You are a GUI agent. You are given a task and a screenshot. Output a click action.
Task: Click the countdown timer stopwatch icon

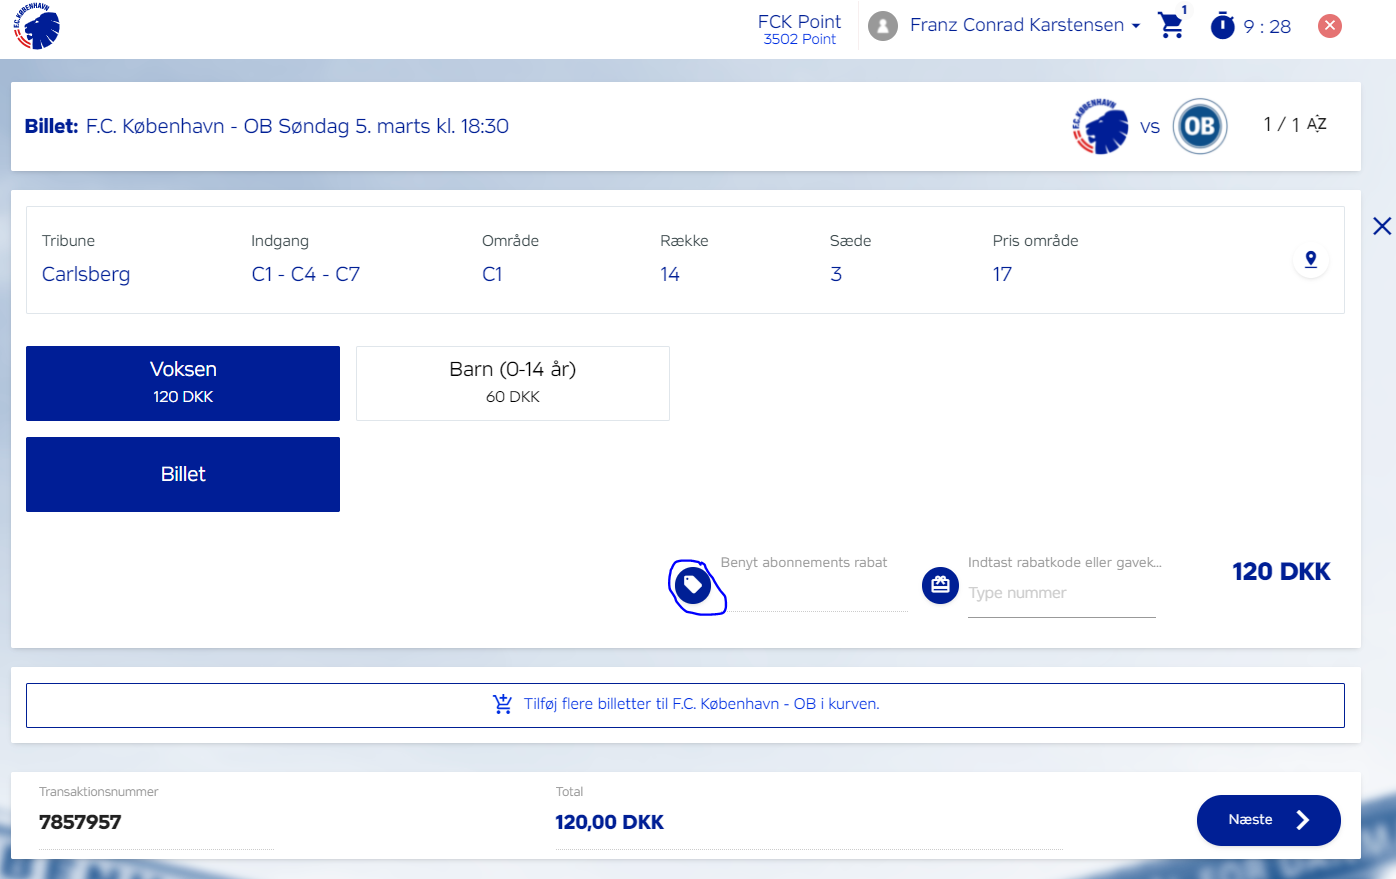tap(1222, 26)
